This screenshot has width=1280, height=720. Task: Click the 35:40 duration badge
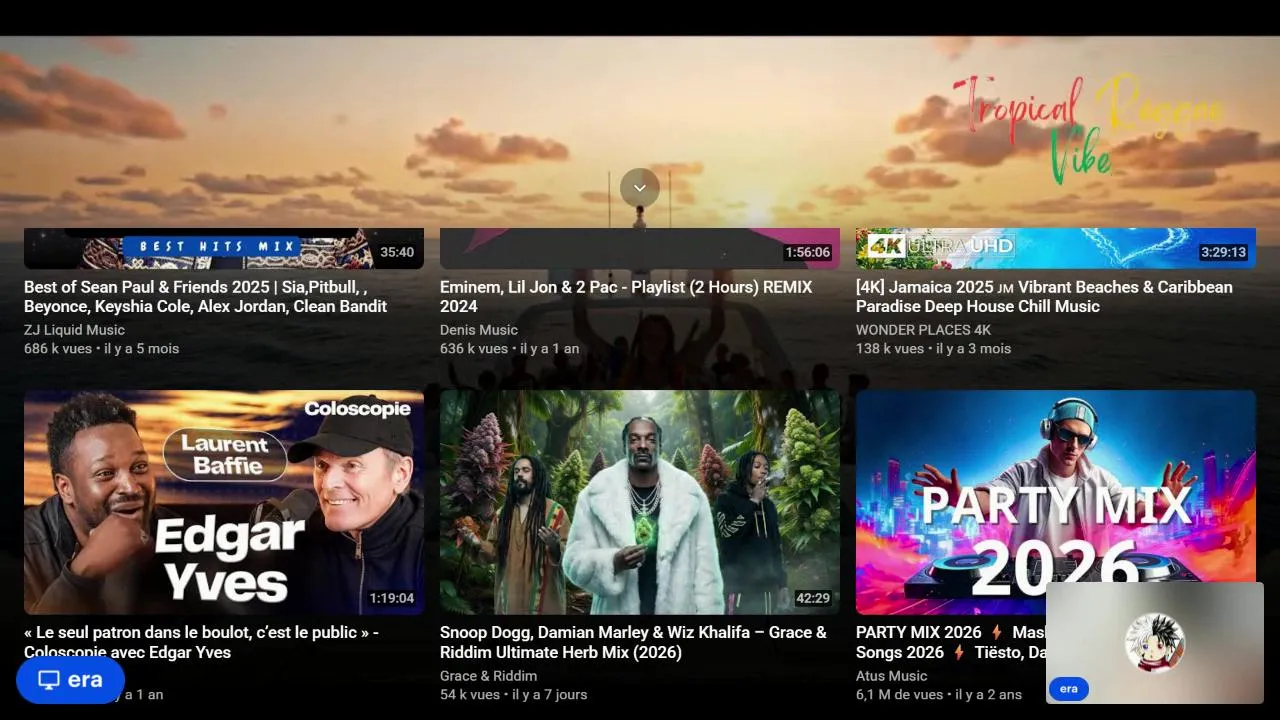[397, 252]
